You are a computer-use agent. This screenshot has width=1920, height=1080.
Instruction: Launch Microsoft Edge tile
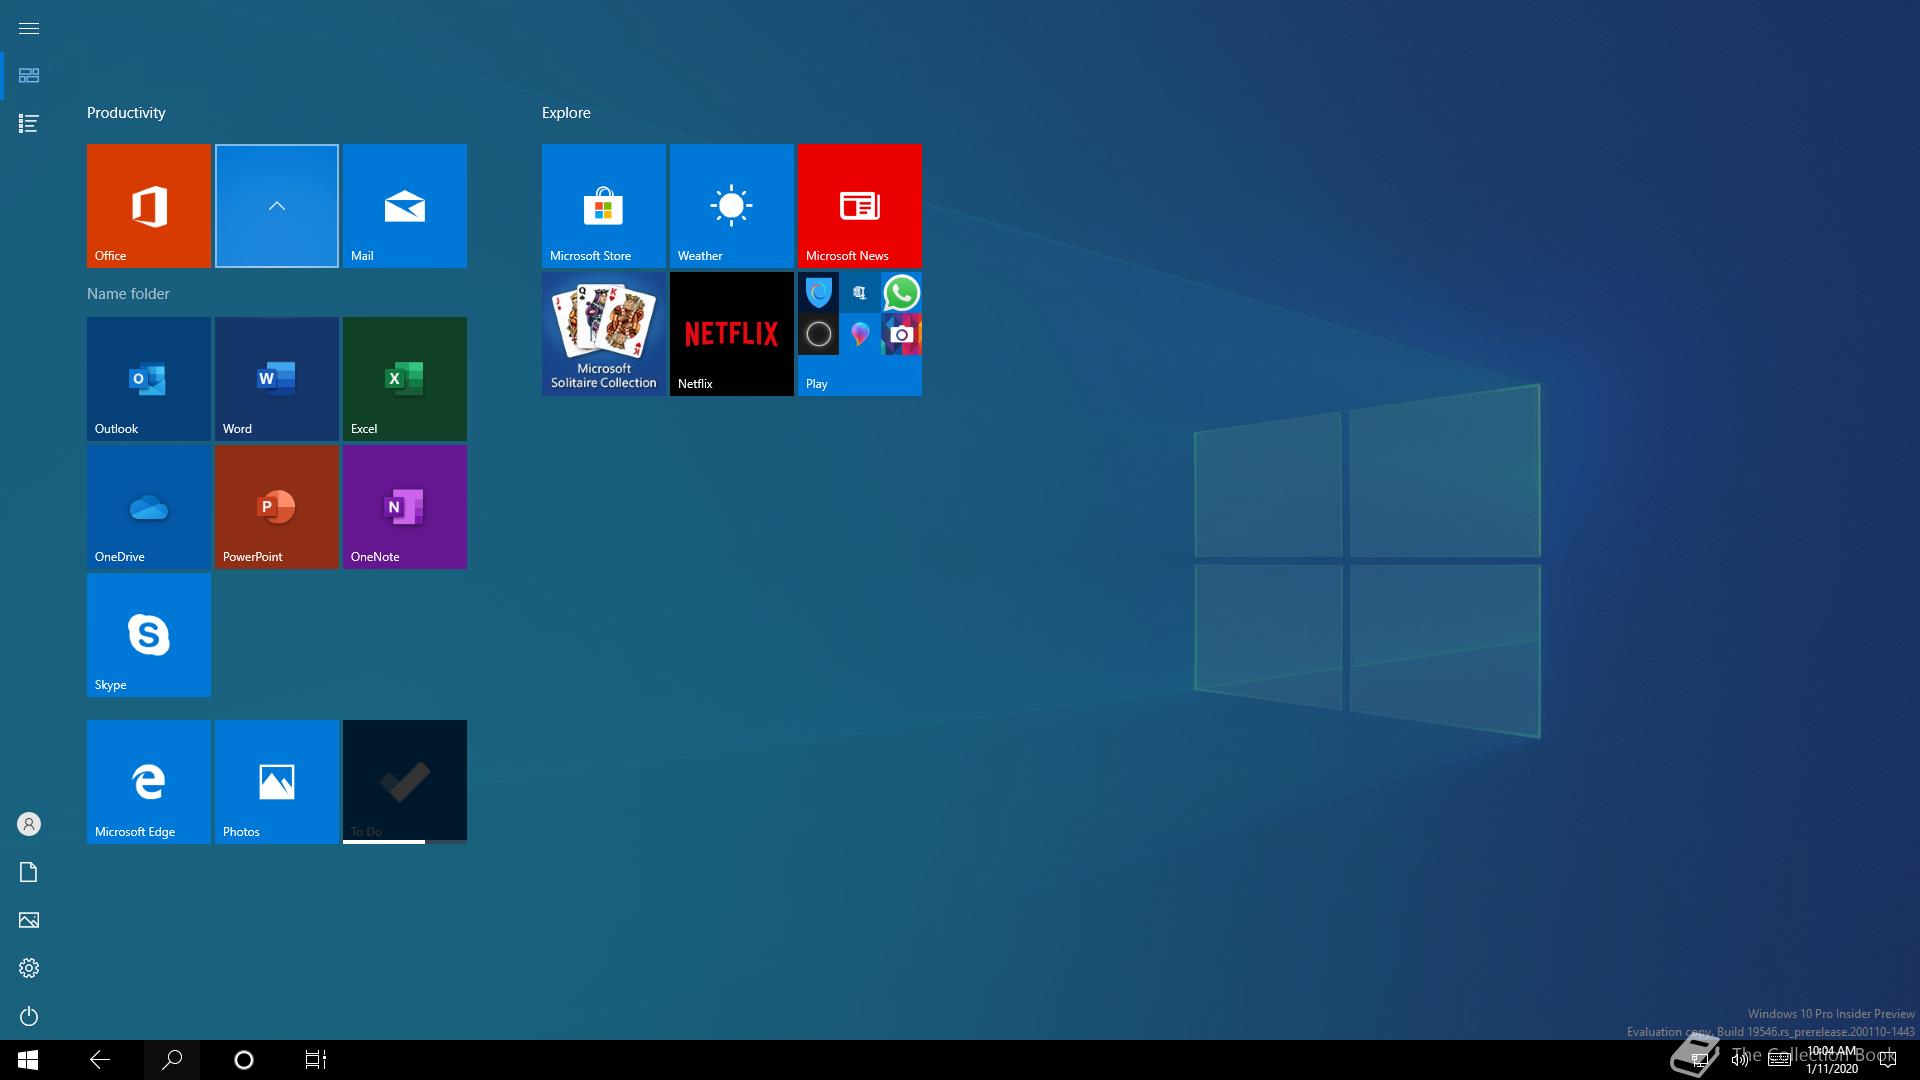[149, 782]
